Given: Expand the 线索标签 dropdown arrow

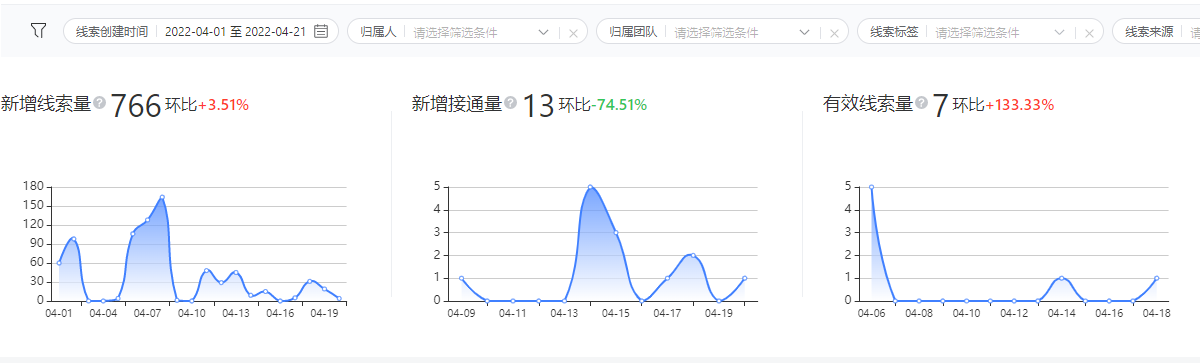Looking at the screenshot, I should point(1060,32).
